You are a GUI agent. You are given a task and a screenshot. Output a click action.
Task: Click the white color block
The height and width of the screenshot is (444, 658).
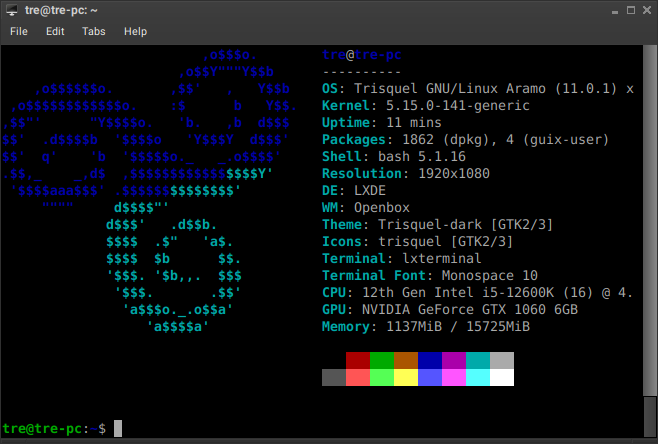pyautogui.click(x=502, y=377)
